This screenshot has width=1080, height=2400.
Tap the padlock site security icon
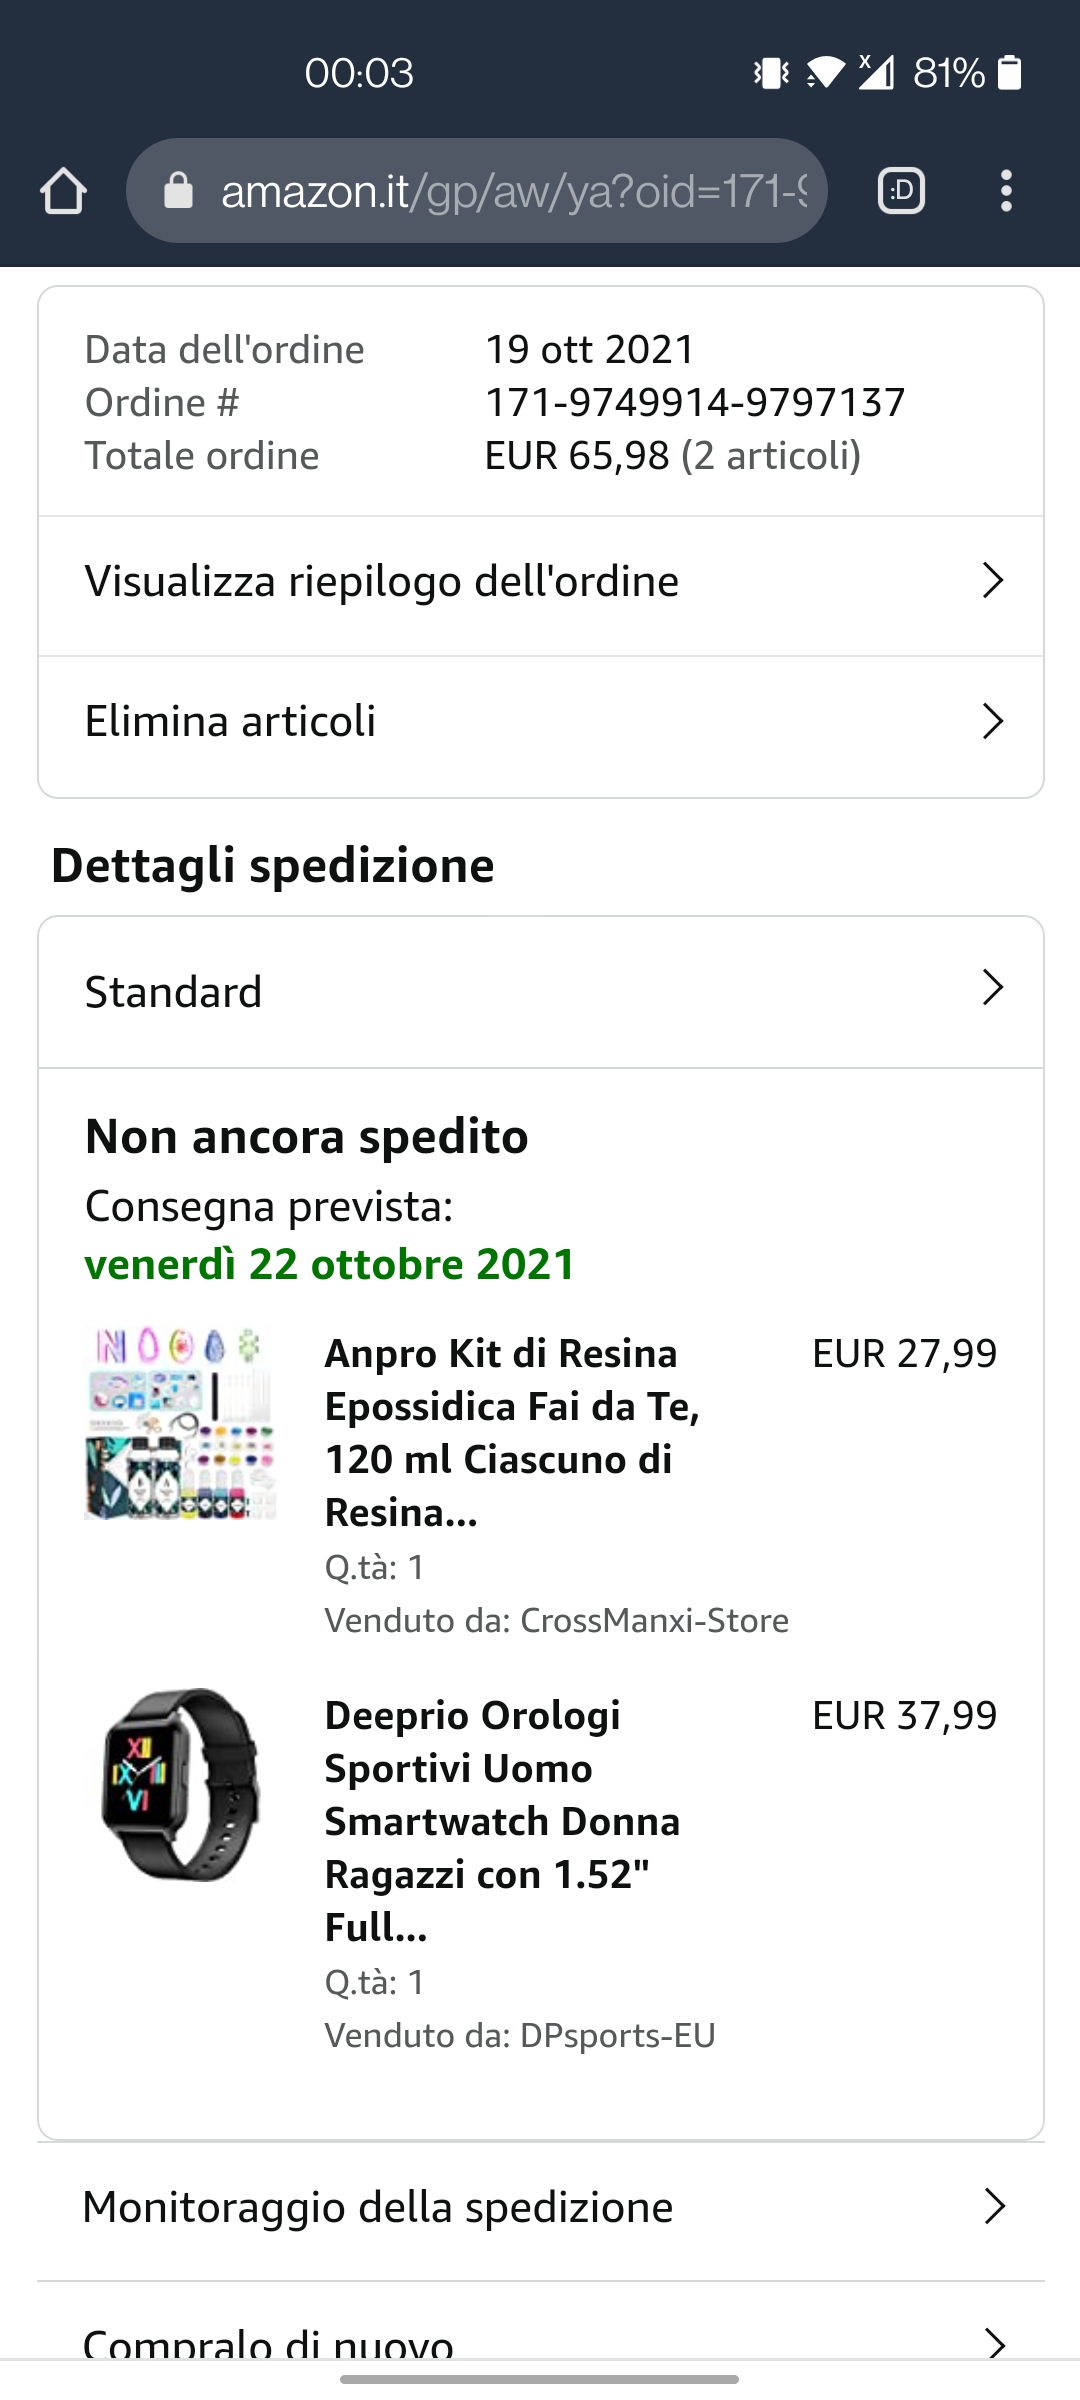[178, 191]
